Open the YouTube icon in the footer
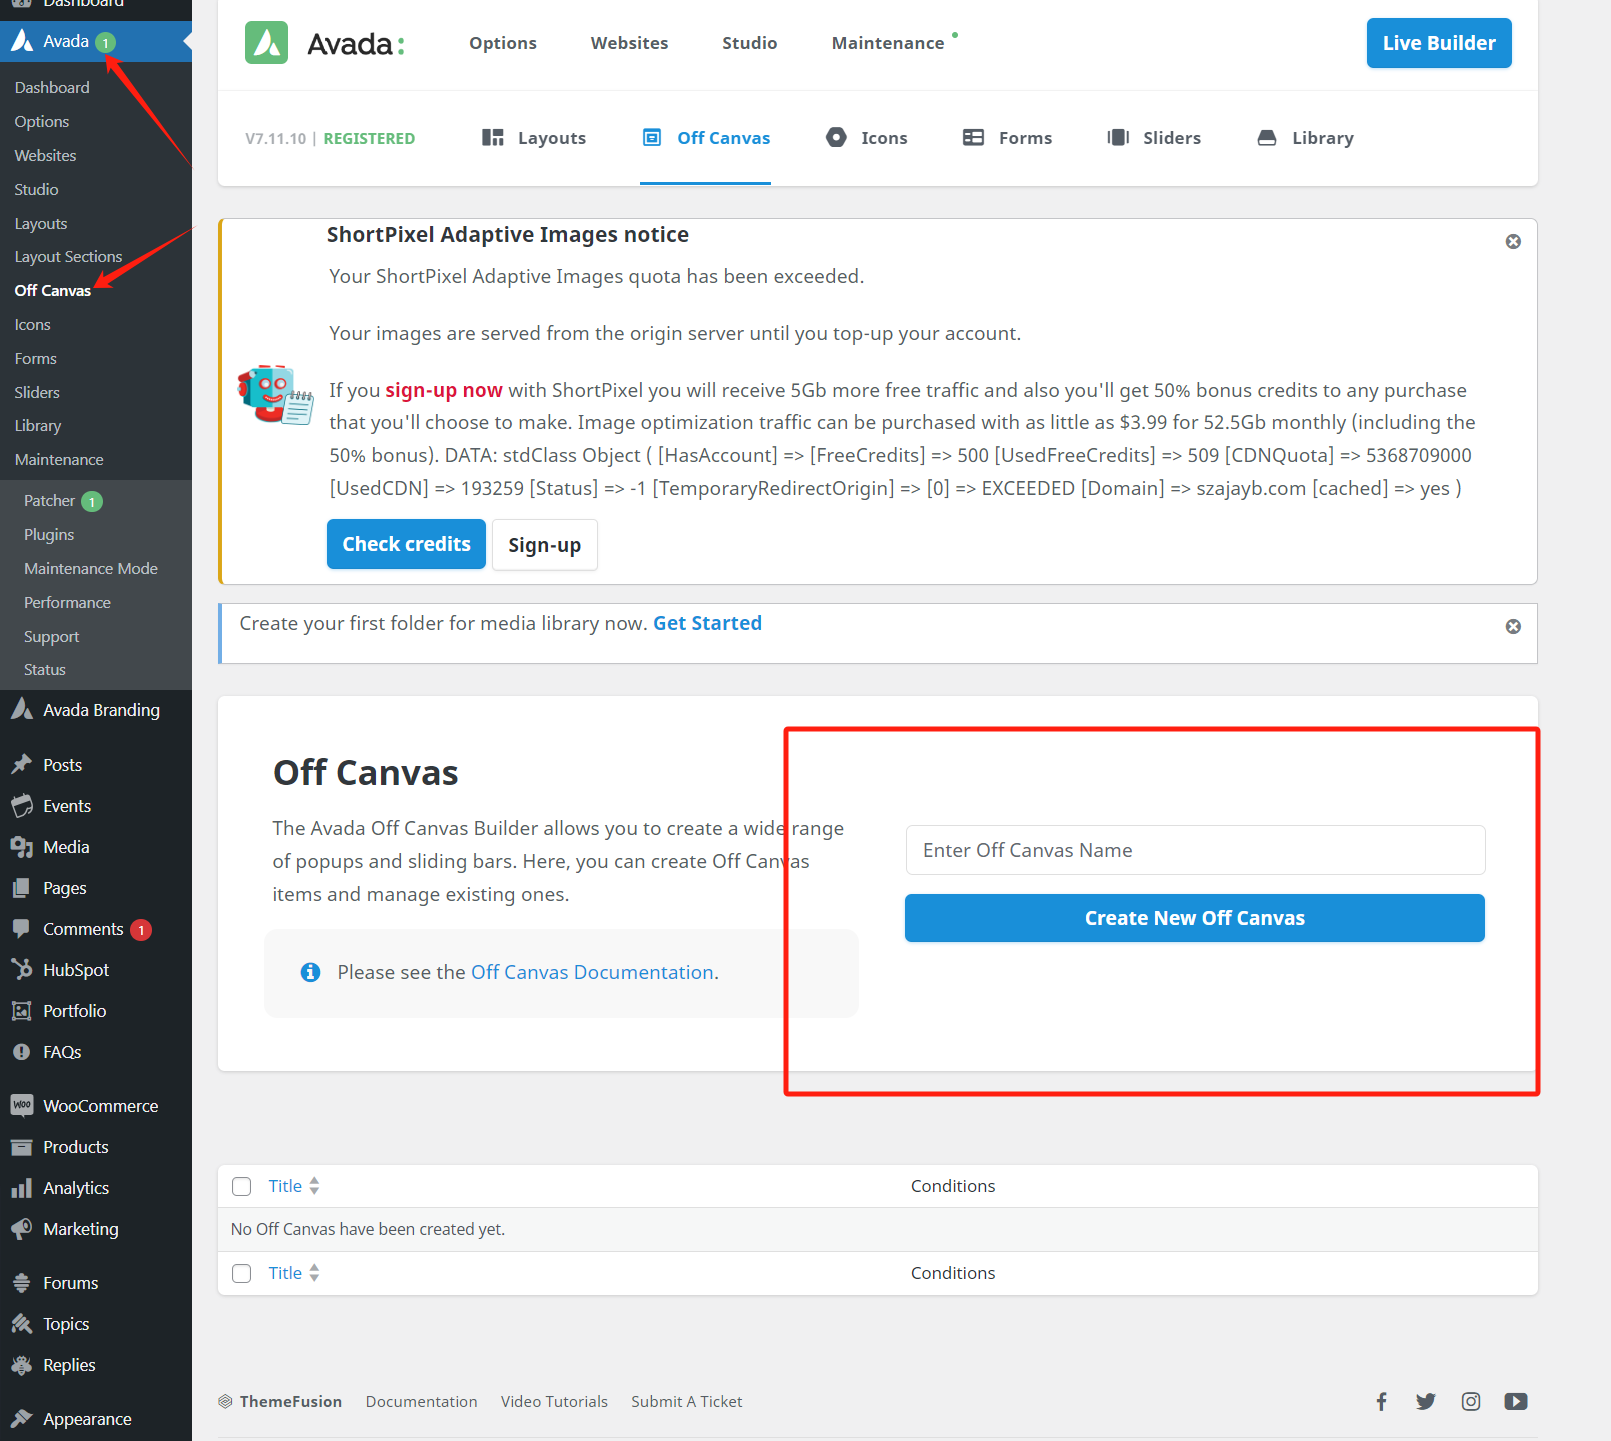Screen dimensions: 1611x1441 1516,1401
